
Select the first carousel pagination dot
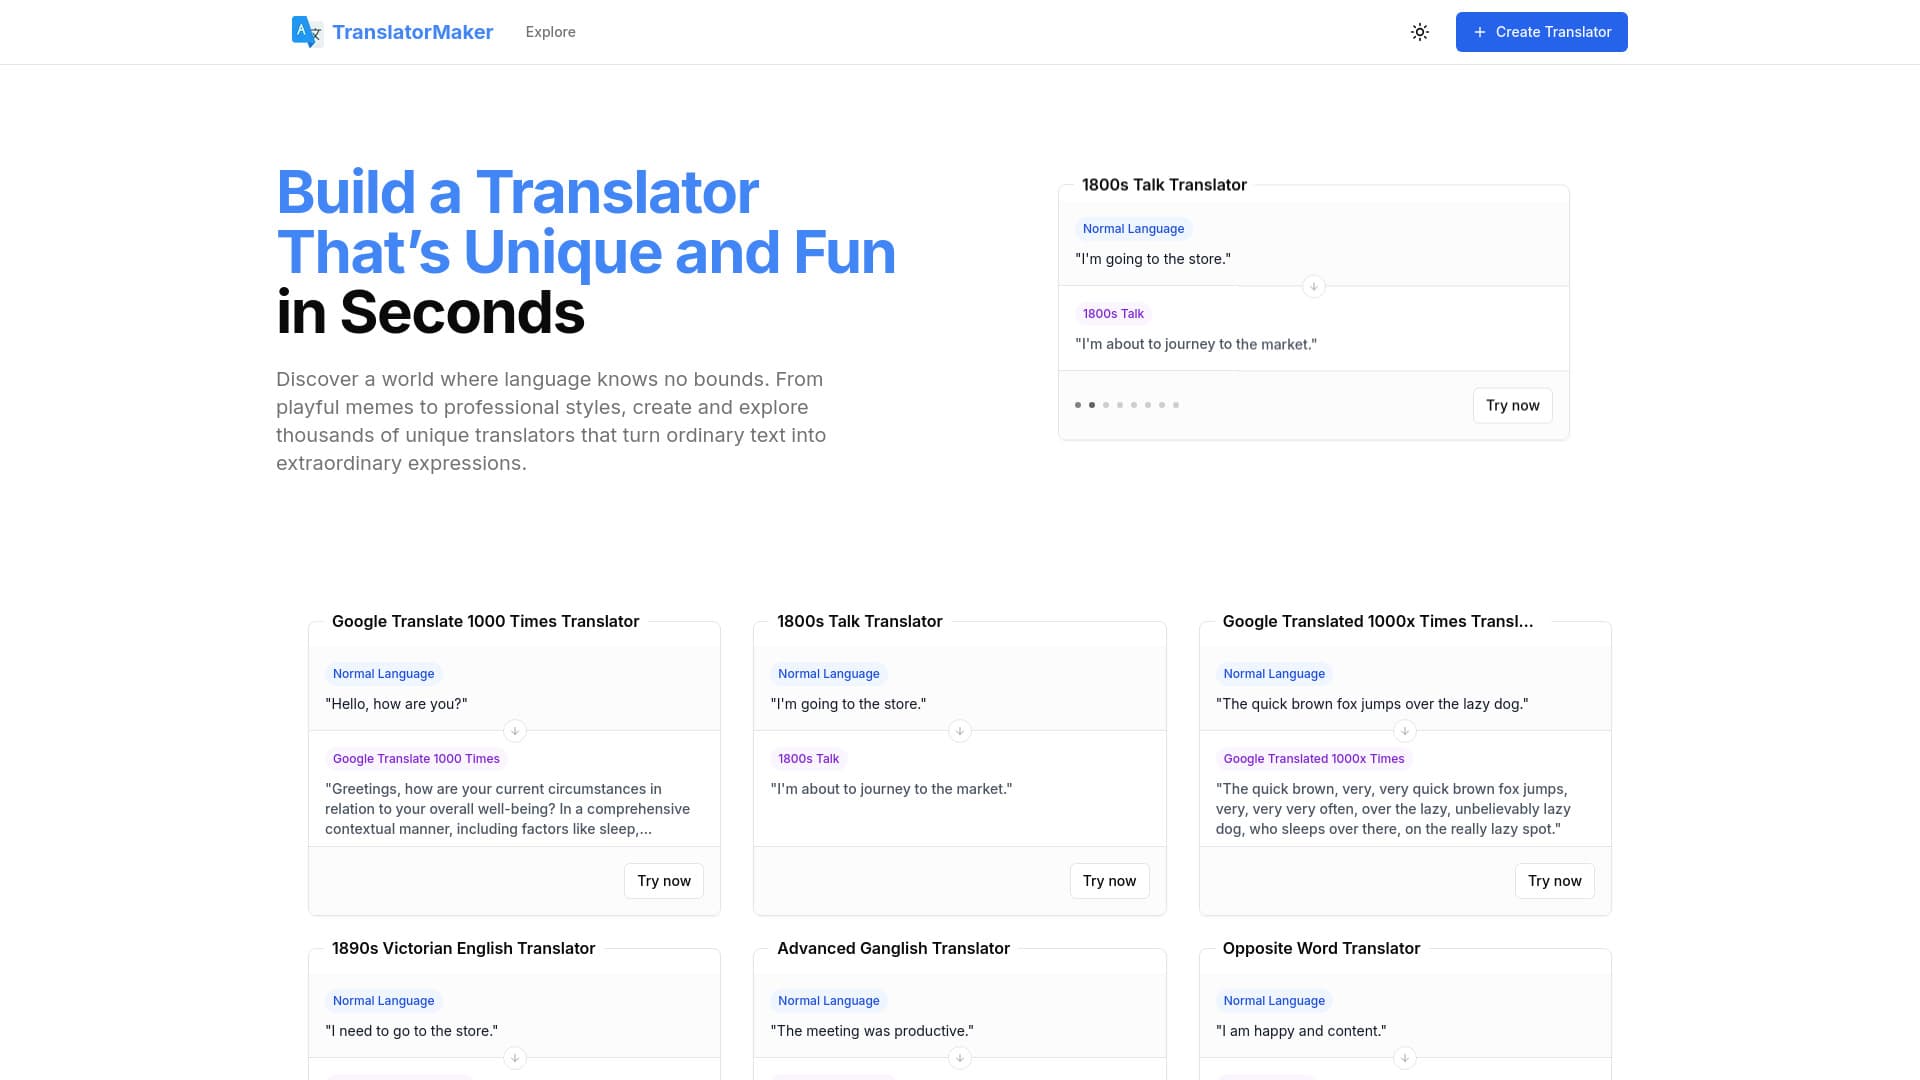coord(1078,405)
